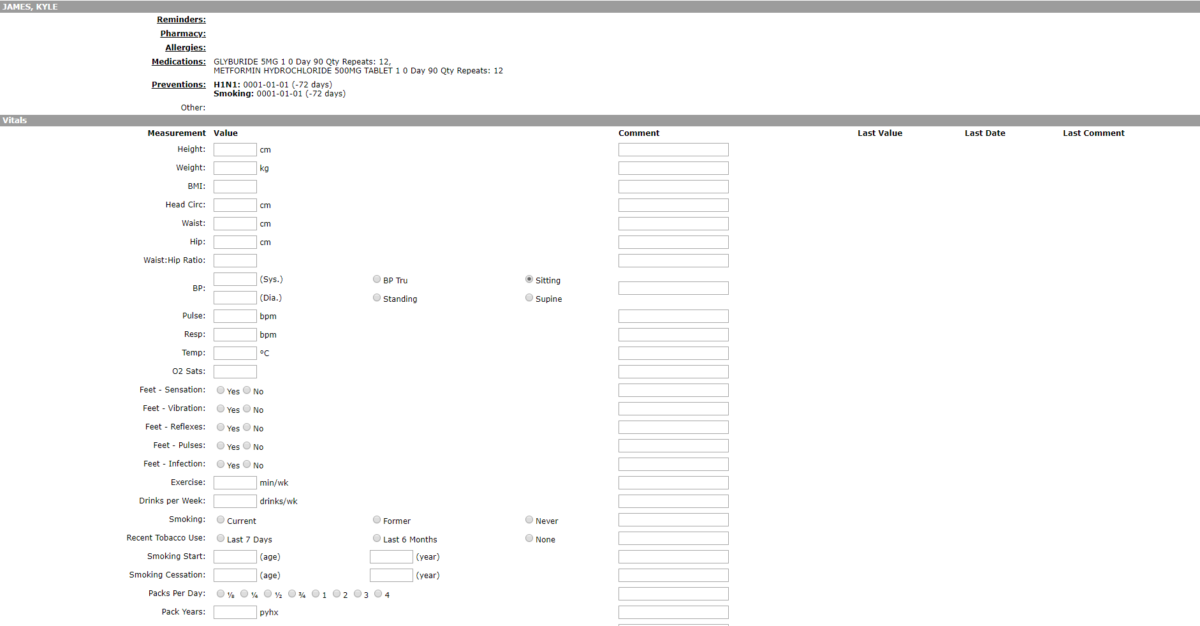Click the Pulse value field

pos(234,315)
